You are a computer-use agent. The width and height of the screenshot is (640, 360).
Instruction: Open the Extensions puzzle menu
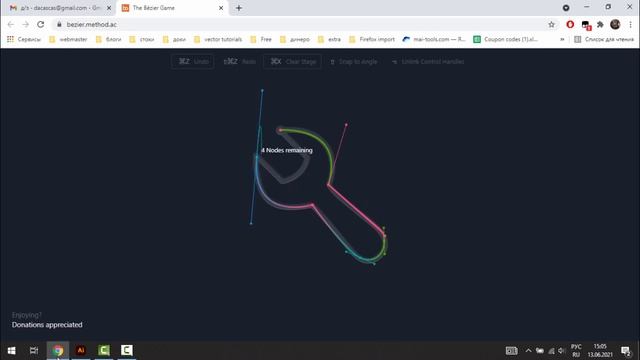600,24
